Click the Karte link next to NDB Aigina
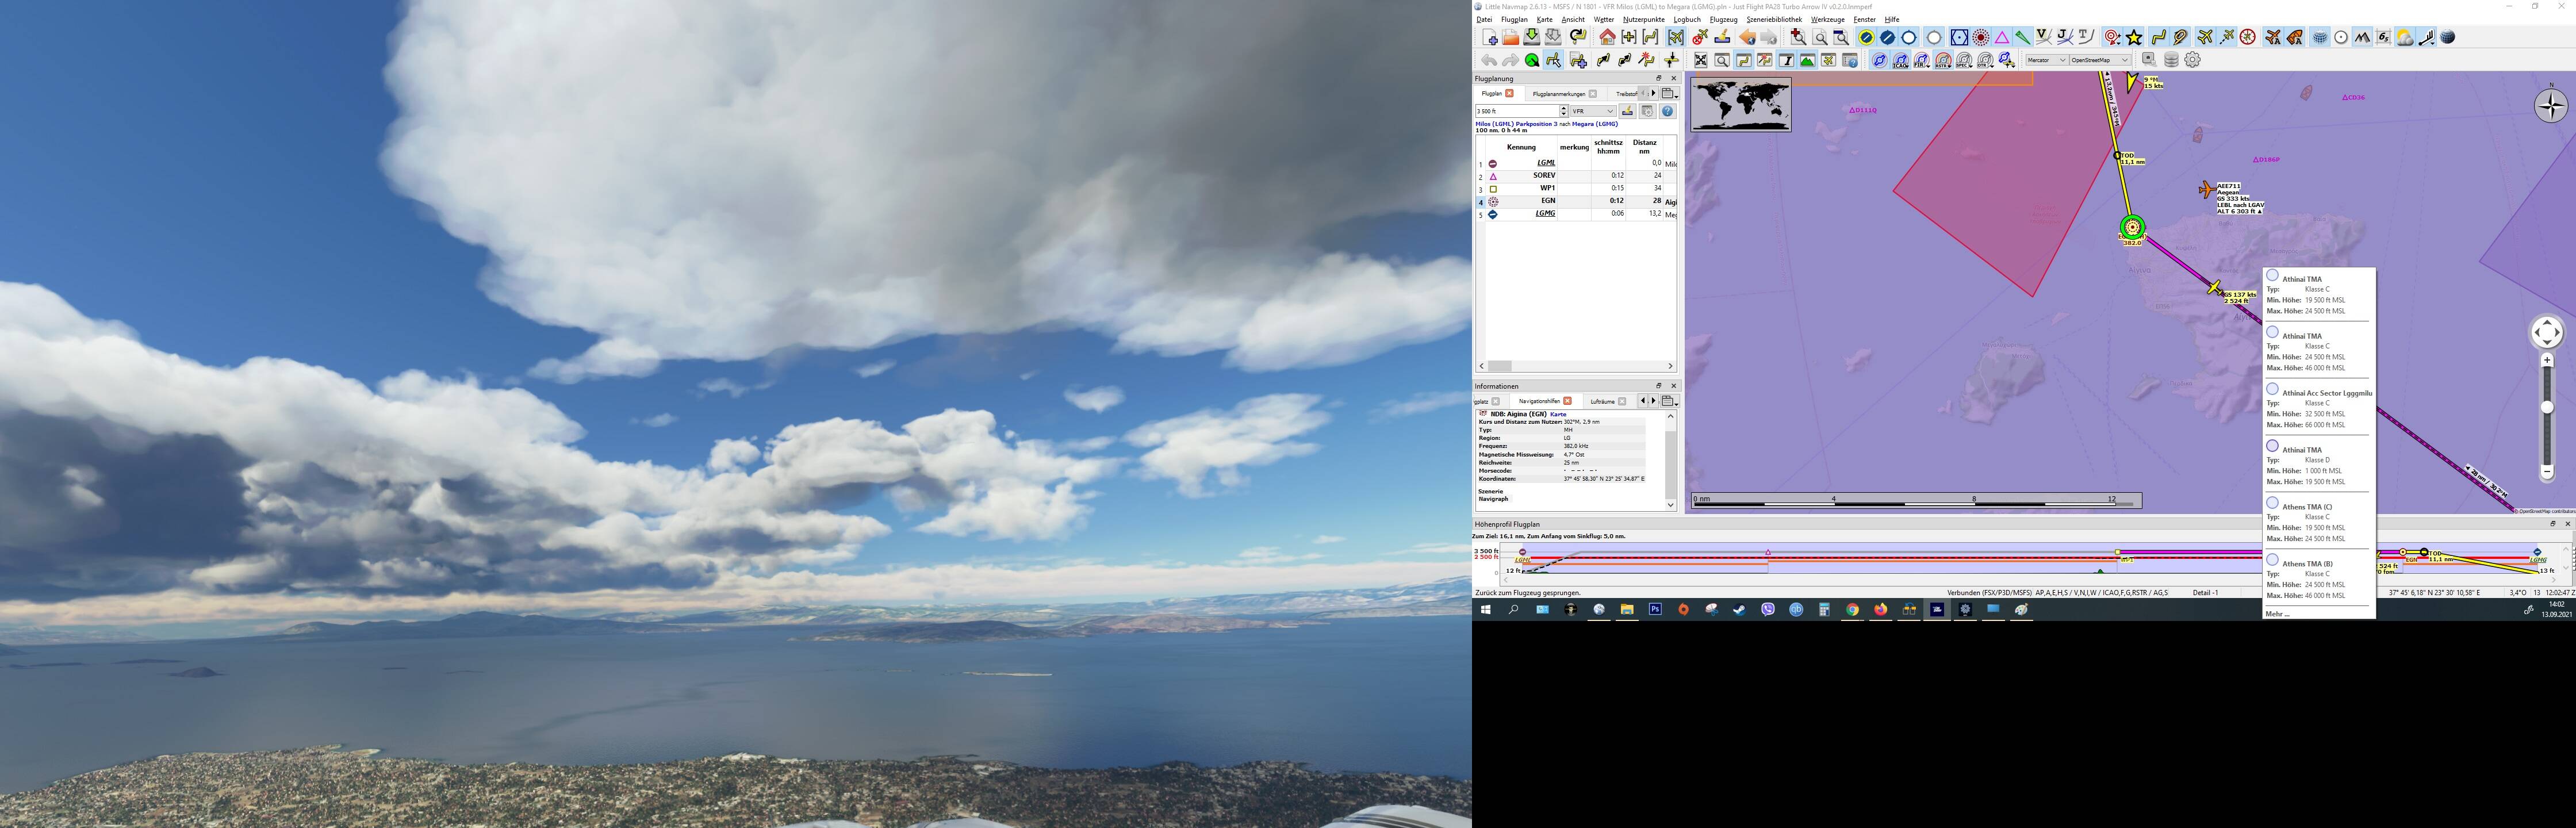2576x828 pixels. [x=1558, y=414]
